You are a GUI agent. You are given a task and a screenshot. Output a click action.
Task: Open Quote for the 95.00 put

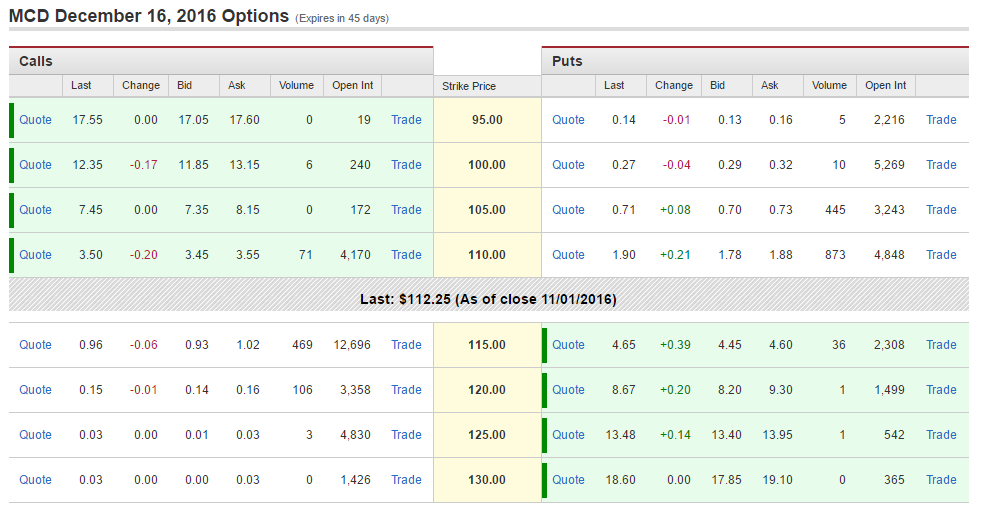tap(568, 120)
